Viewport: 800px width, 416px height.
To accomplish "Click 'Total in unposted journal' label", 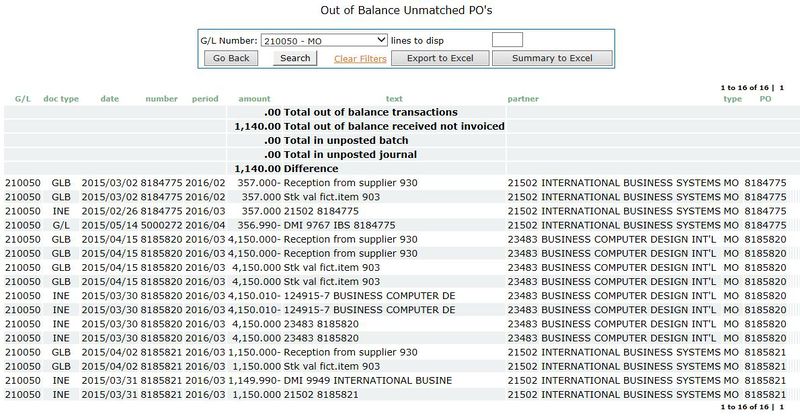I will point(350,155).
